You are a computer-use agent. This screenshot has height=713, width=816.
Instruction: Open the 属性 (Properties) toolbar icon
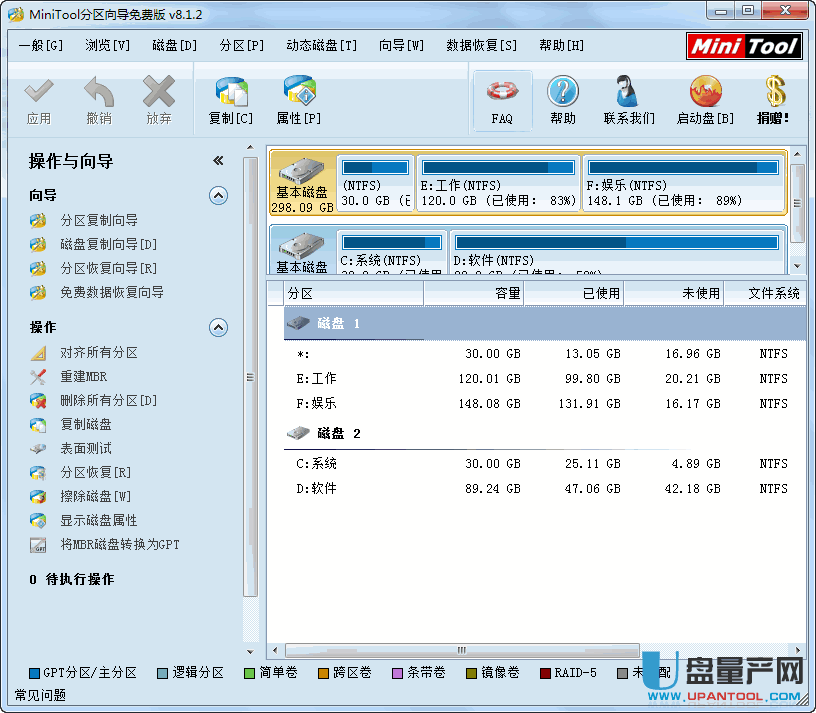click(298, 100)
